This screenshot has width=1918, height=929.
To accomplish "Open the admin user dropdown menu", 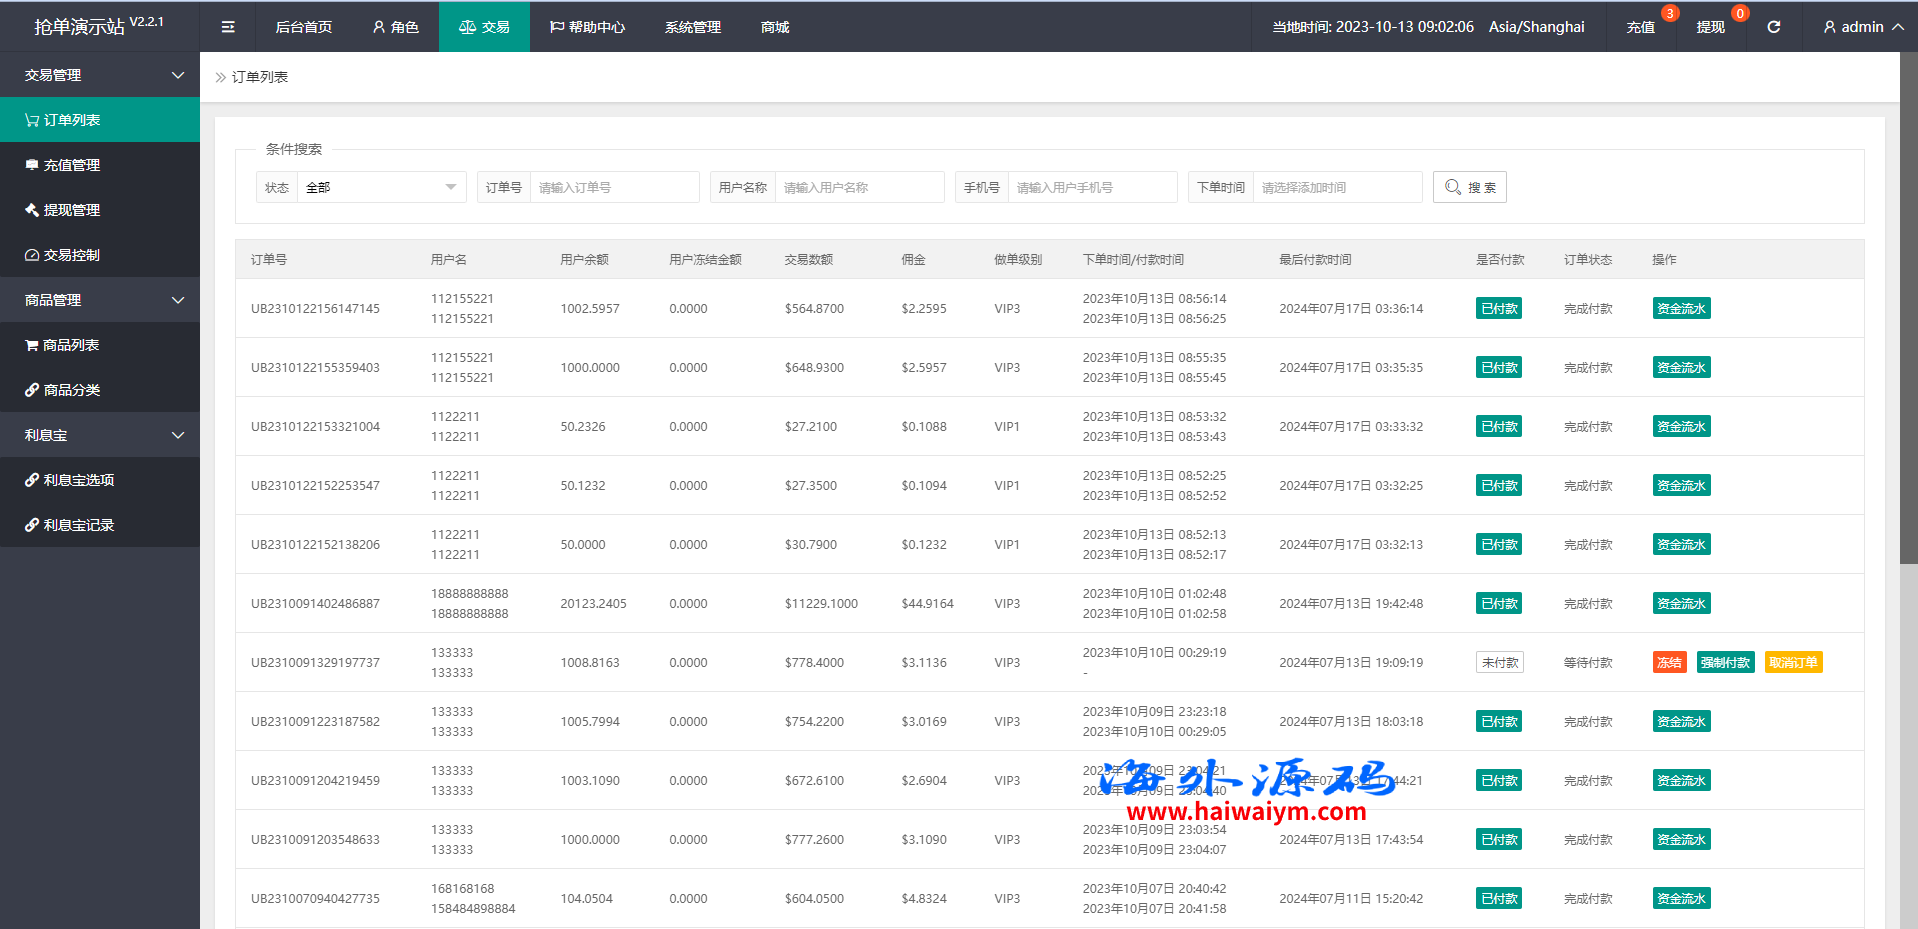I will coord(1862,27).
